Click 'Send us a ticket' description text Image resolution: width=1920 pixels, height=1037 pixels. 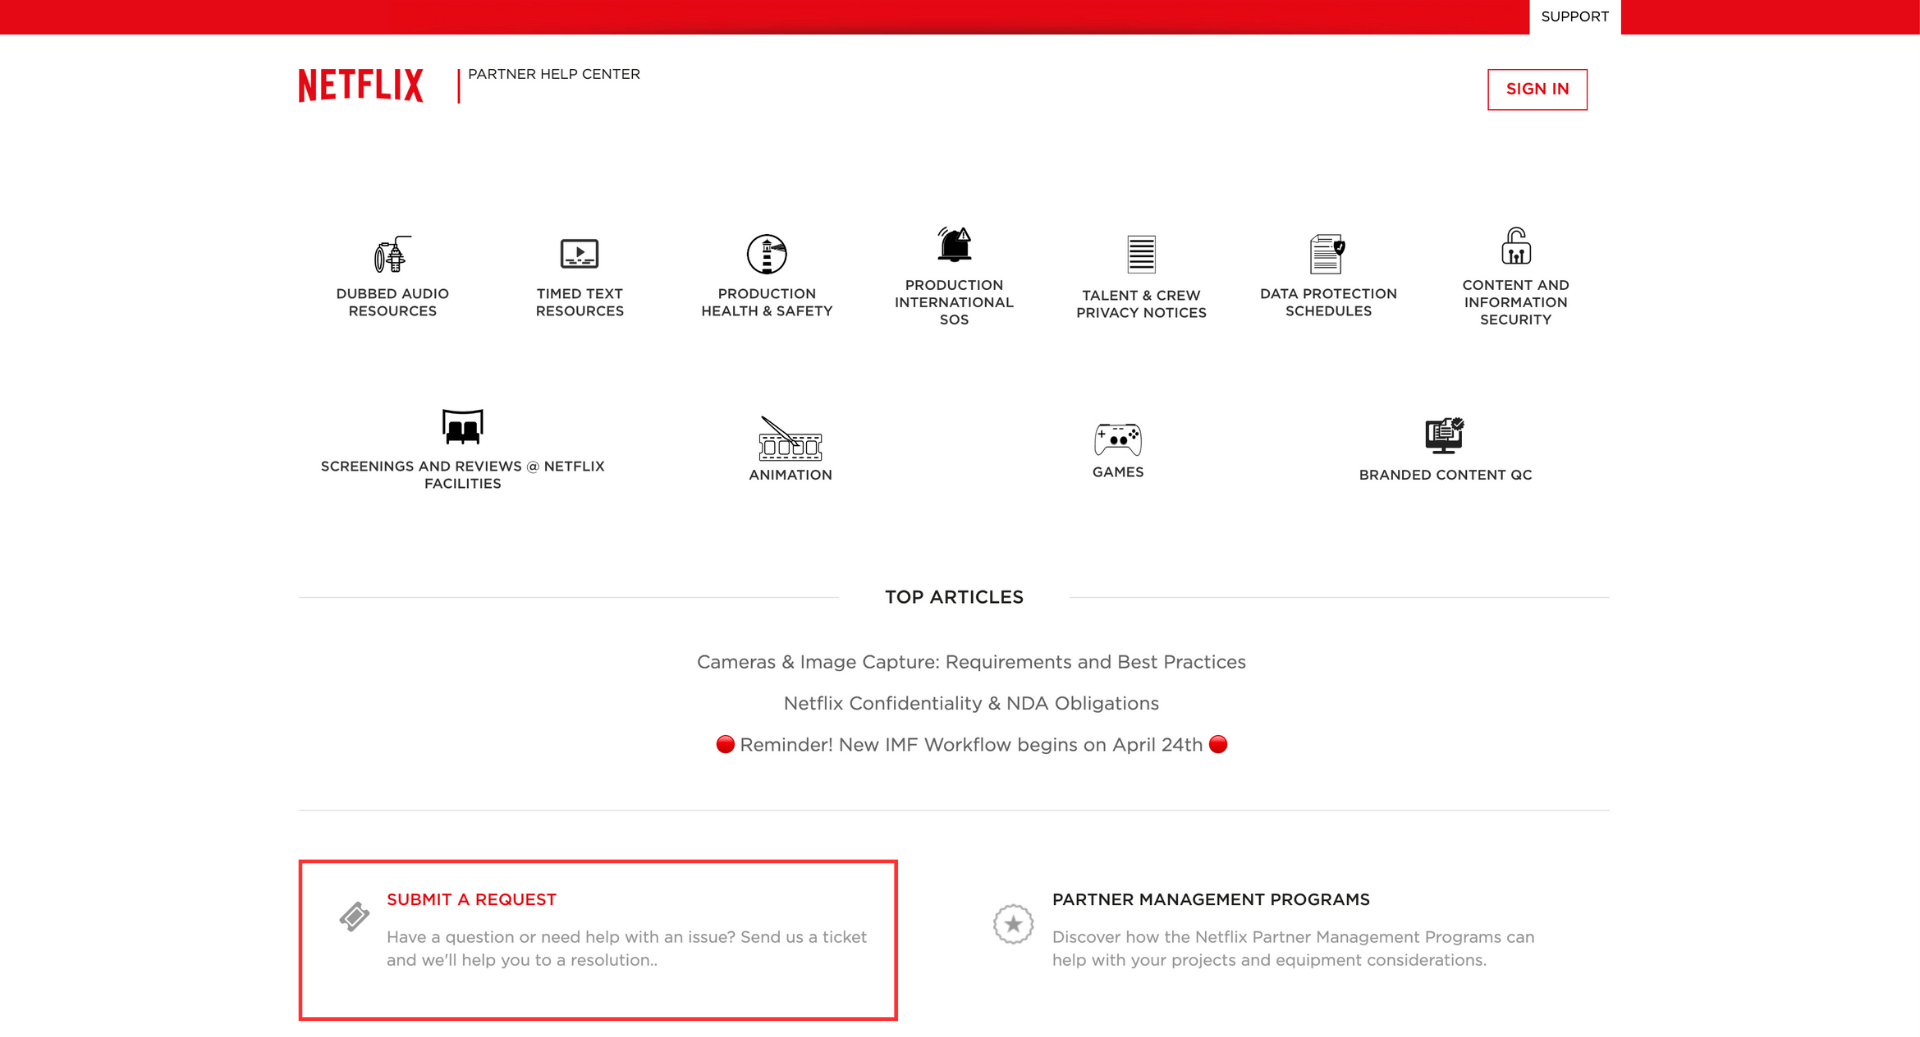(x=626, y=948)
